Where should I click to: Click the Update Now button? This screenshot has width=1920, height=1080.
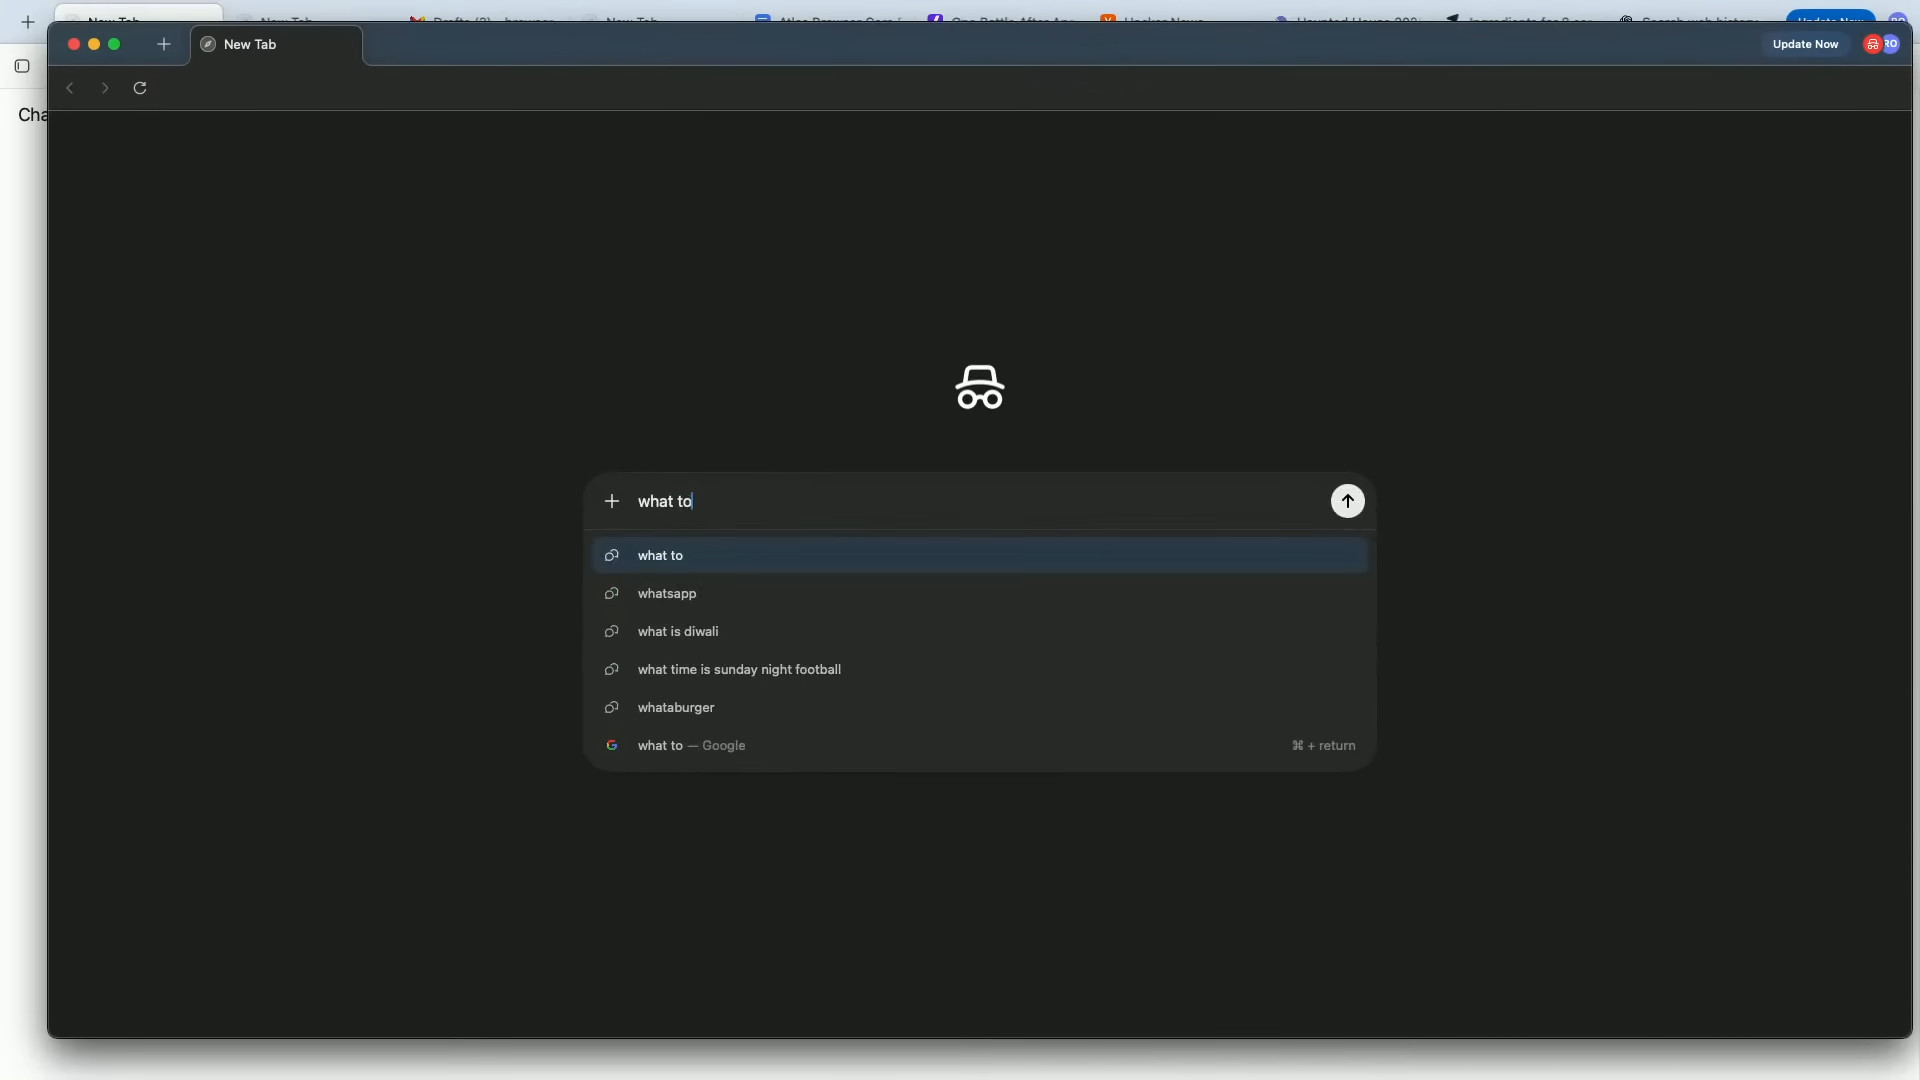(1805, 44)
